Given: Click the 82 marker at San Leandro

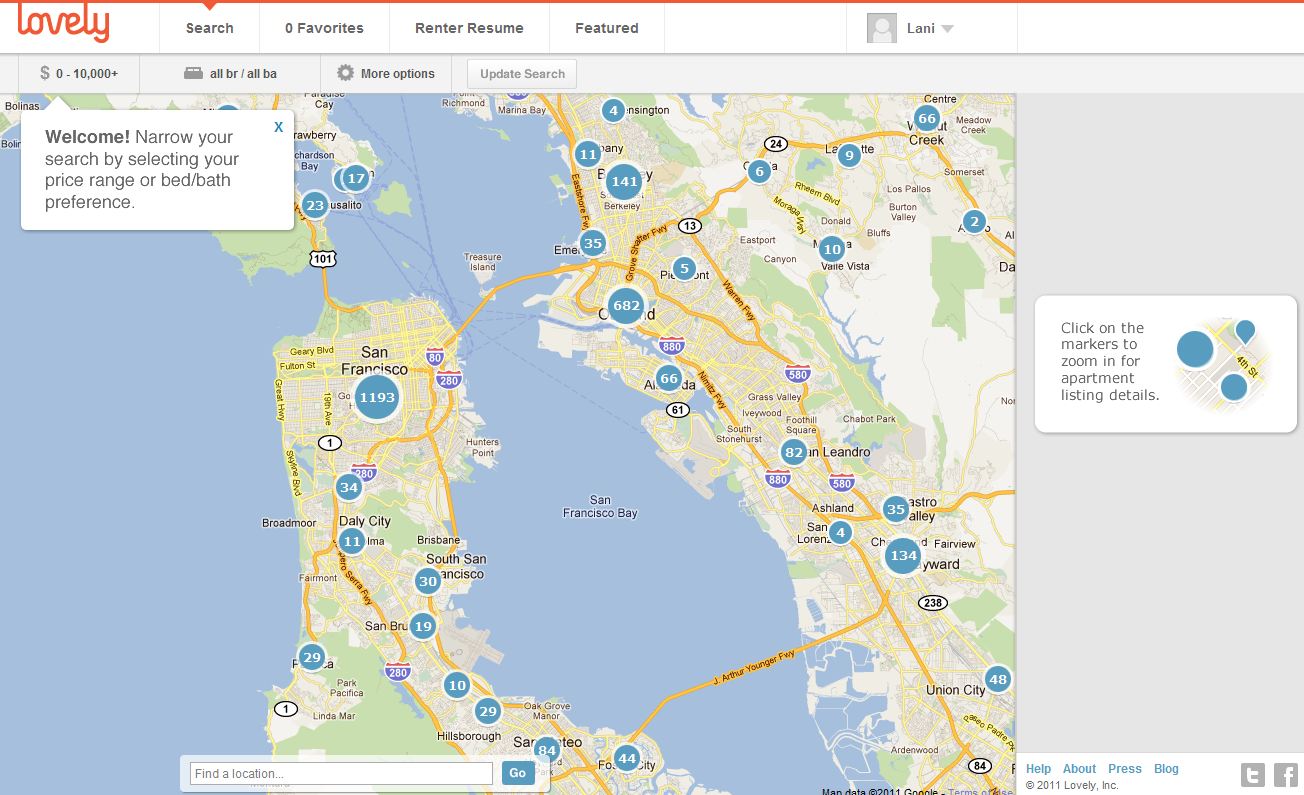Looking at the screenshot, I should tap(794, 452).
